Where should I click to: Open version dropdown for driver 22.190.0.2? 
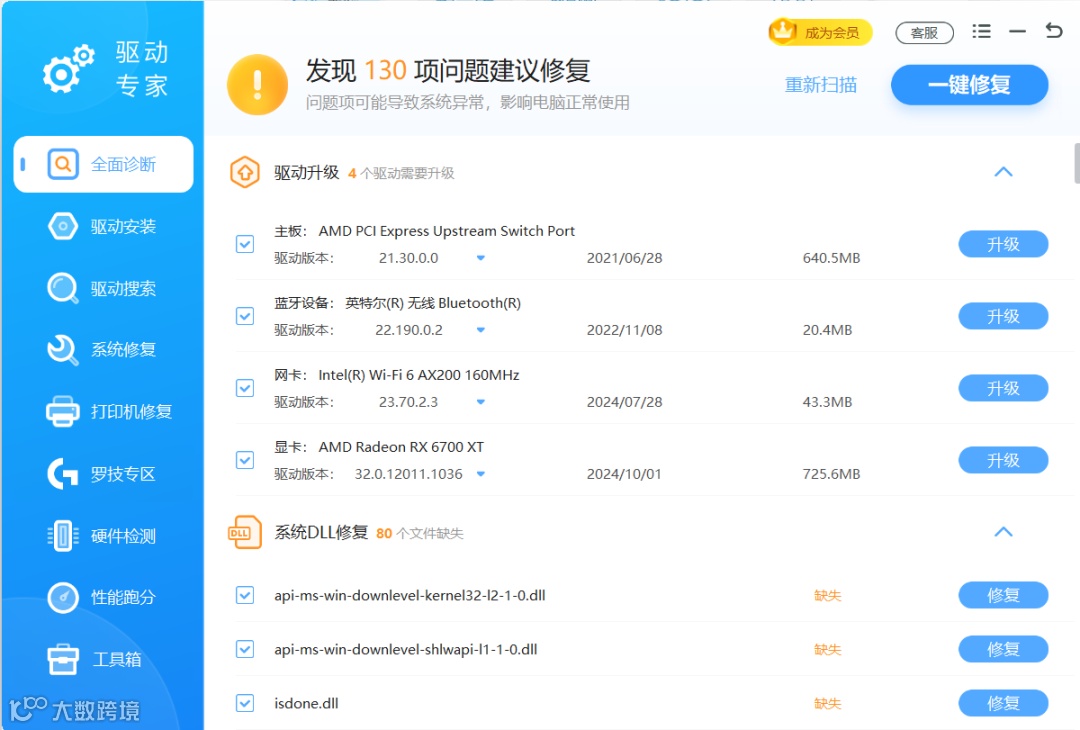481,330
